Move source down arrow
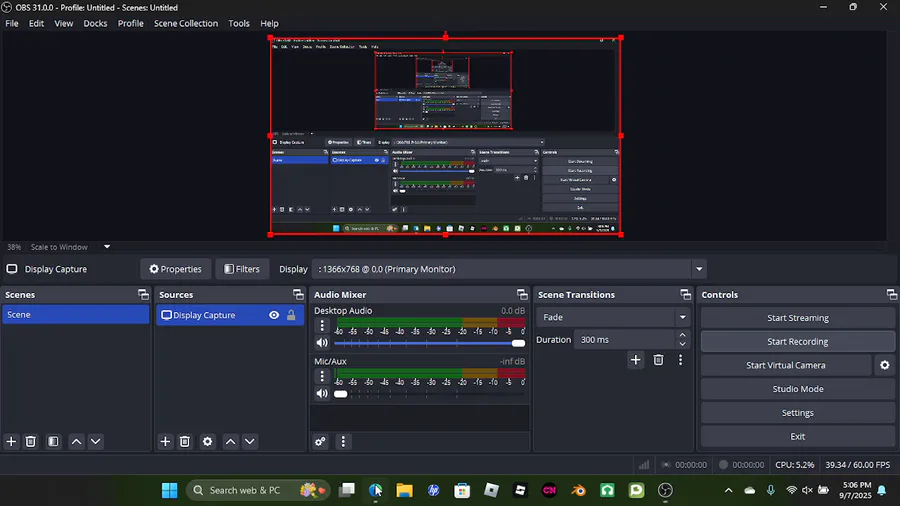This screenshot has width=900, height=506. pos(250,441)
